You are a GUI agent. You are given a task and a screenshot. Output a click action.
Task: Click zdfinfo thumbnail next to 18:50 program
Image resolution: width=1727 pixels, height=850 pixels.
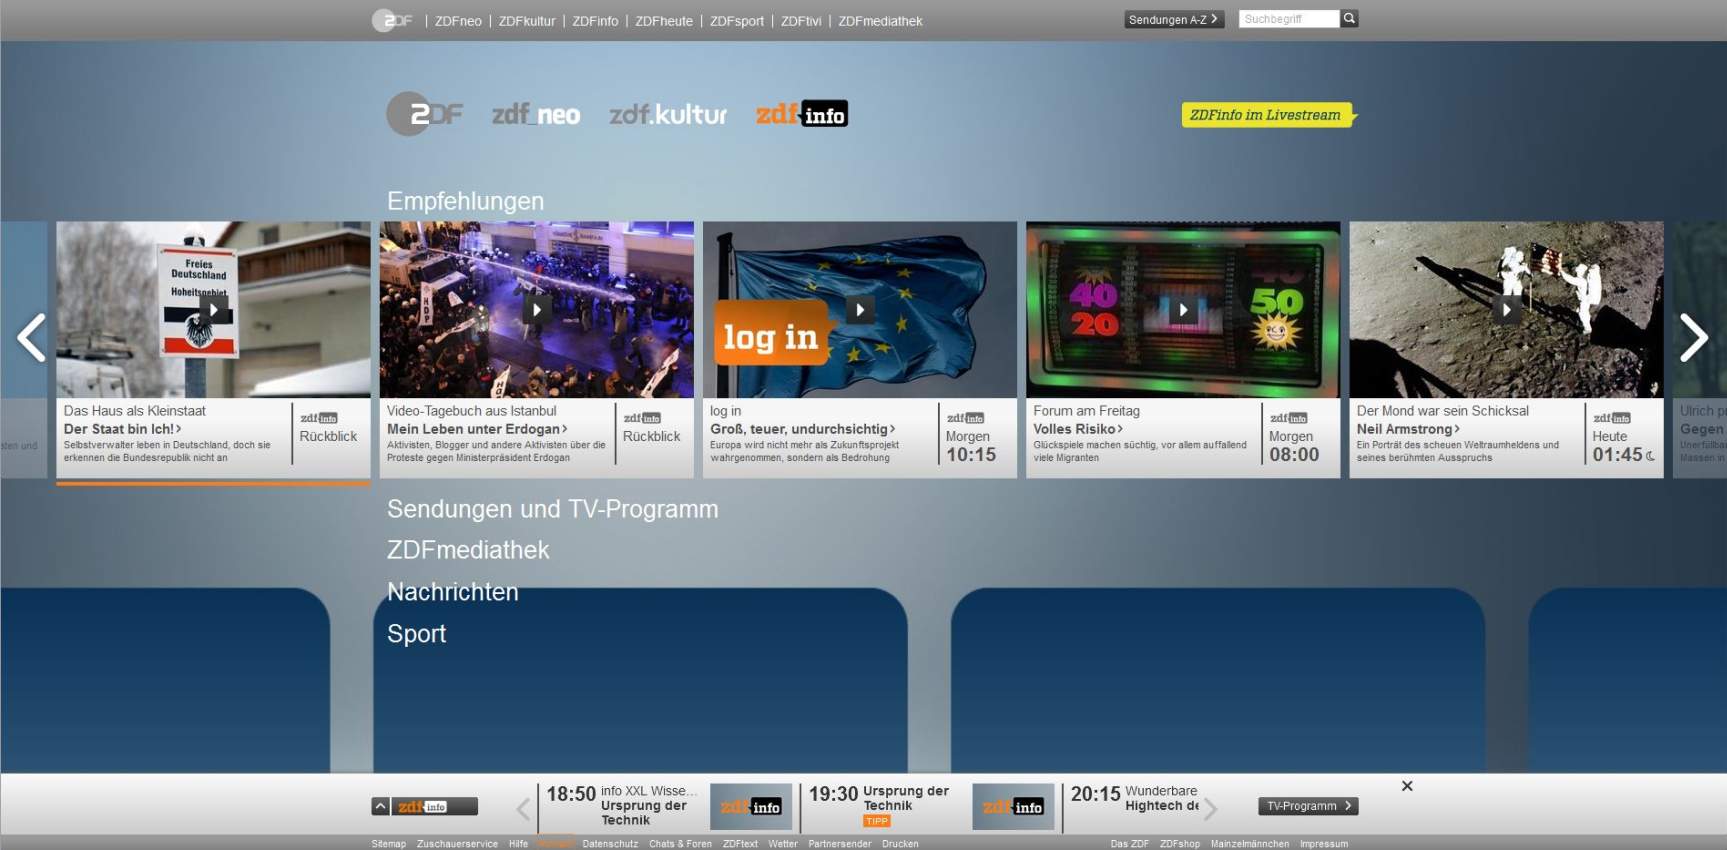[750, 807]
